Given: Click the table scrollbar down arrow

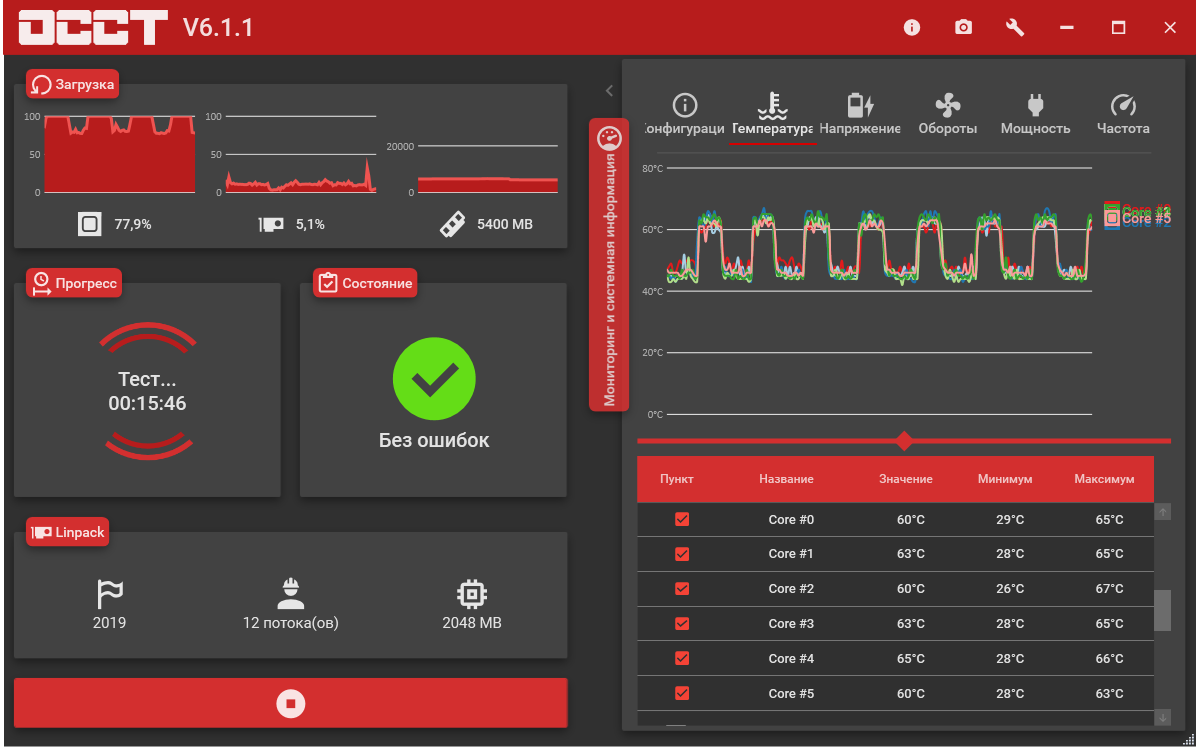Looking at the screenshot, I should point(1162,717).
